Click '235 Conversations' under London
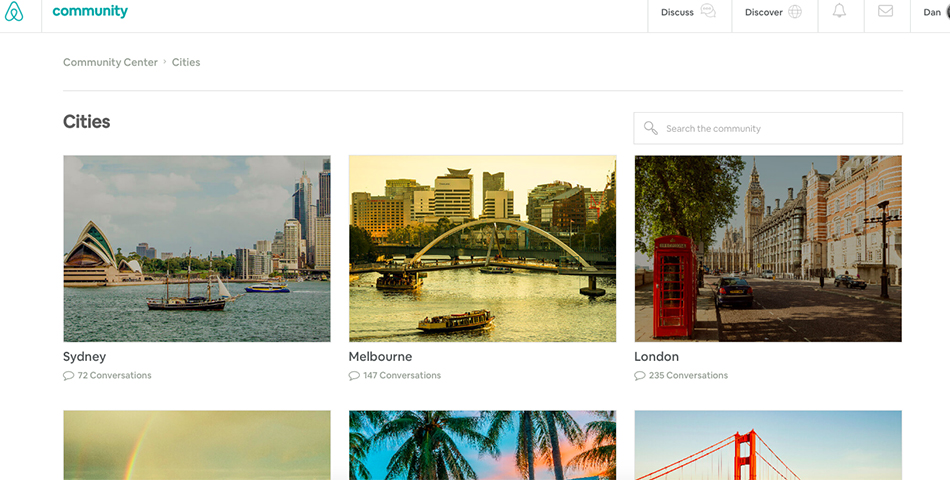 click(x=688, y=376)
